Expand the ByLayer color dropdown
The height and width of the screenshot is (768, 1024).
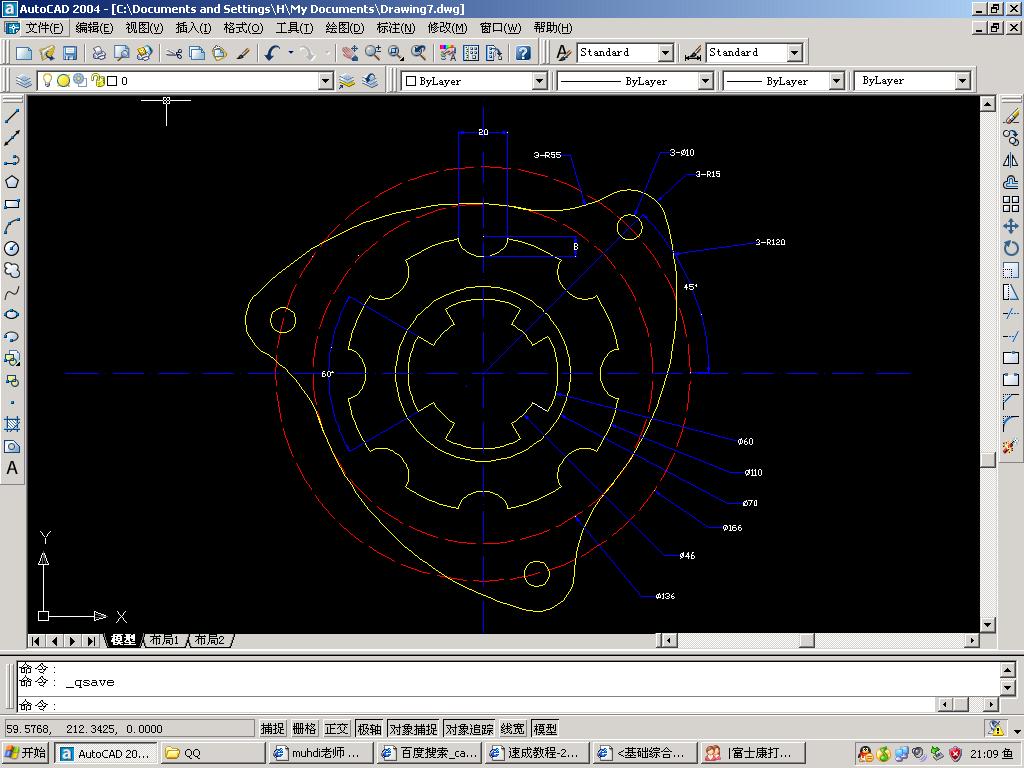[539, 81]
